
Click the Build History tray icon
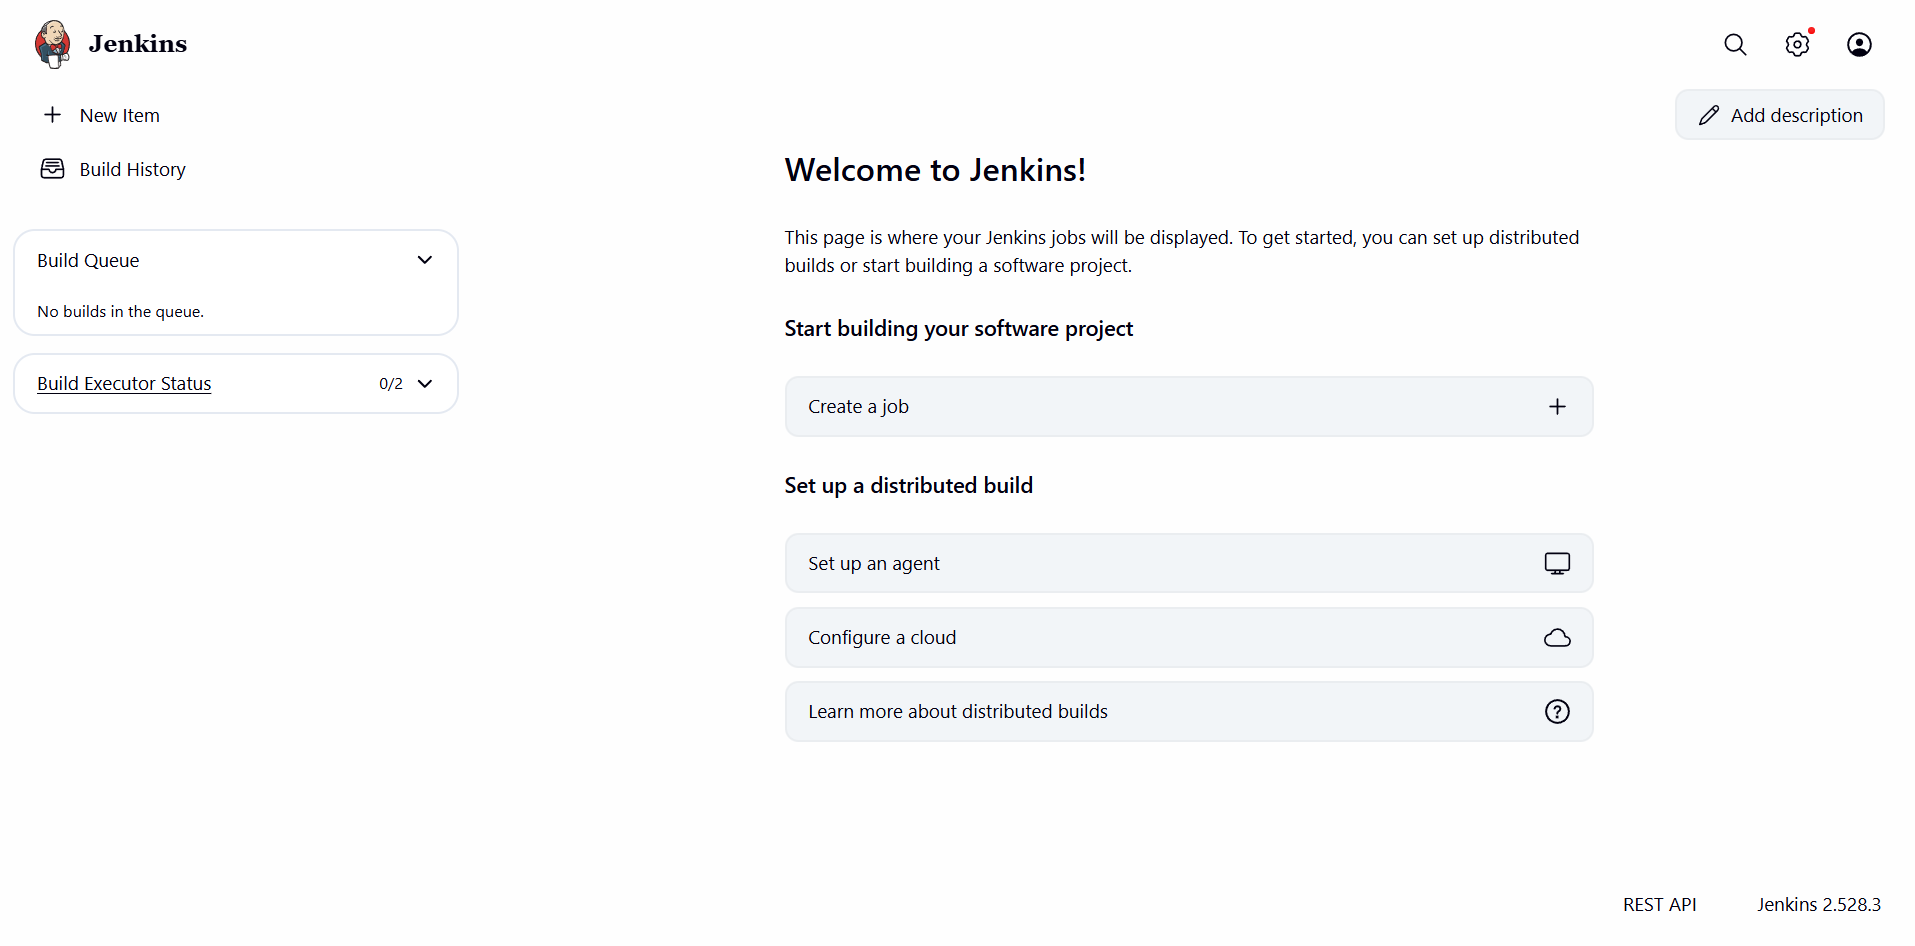click(52, 169)
